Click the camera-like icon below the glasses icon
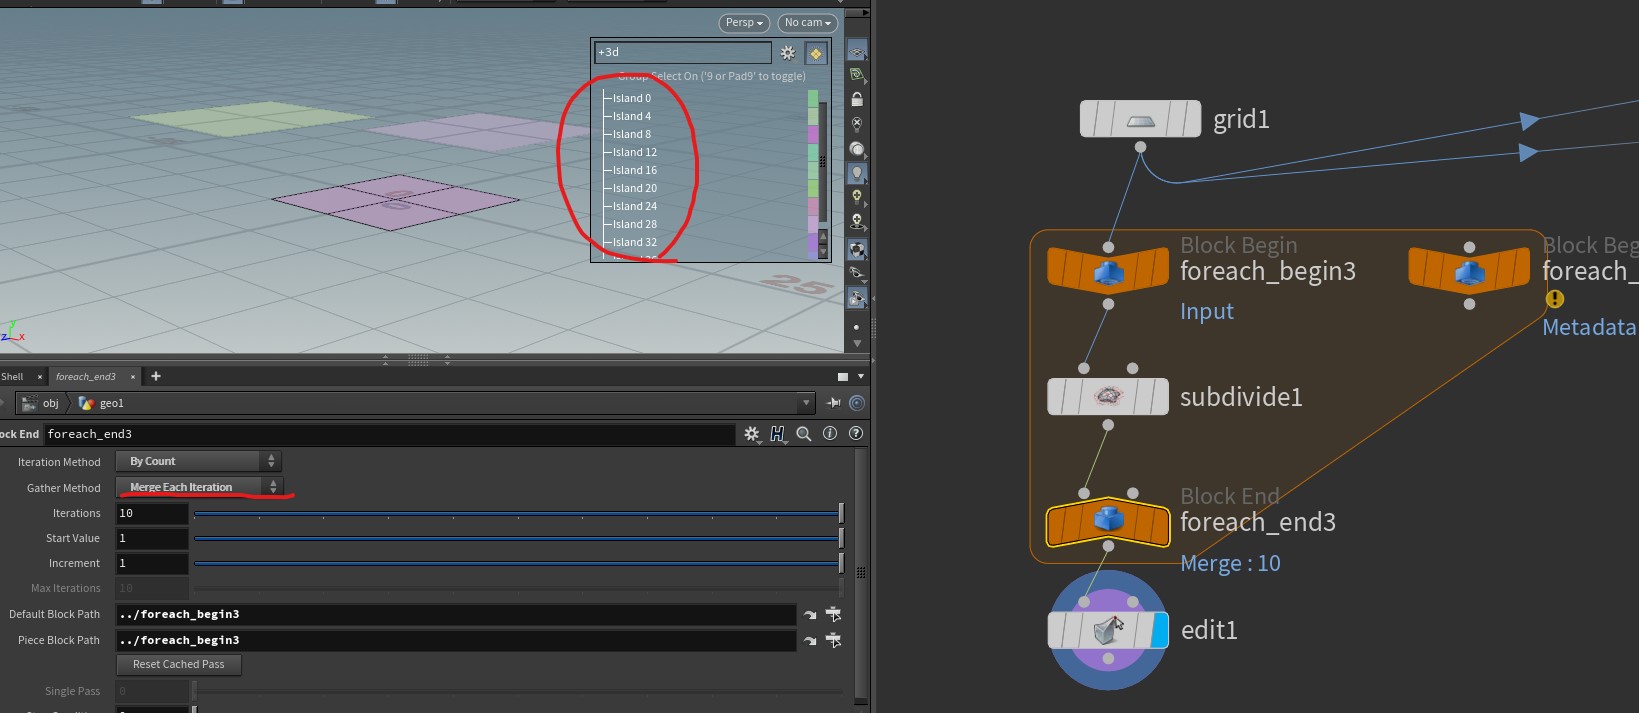This screenshot has height=713, width=1639. 857,297
